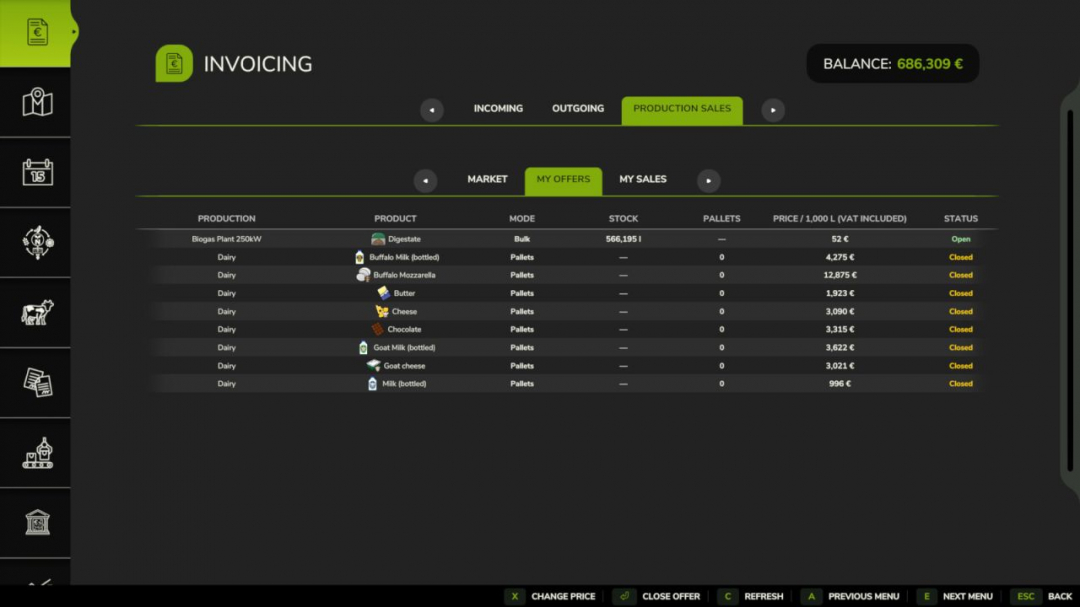Select the Production Sales tab
The width and height of the screenshot is (1080, 607).
click(682, 110)
